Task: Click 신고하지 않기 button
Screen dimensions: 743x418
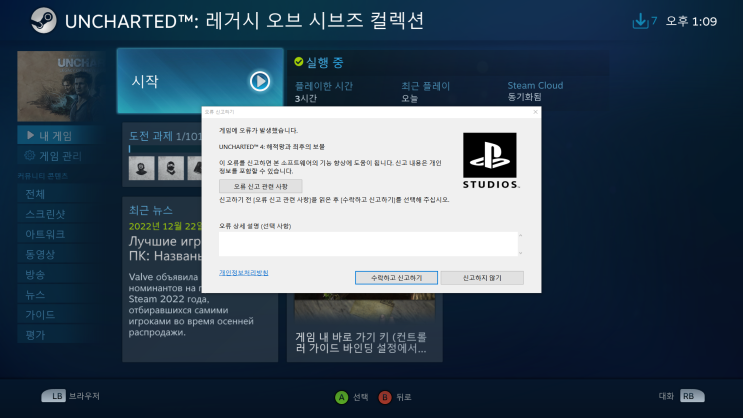Action: (482, 278)
